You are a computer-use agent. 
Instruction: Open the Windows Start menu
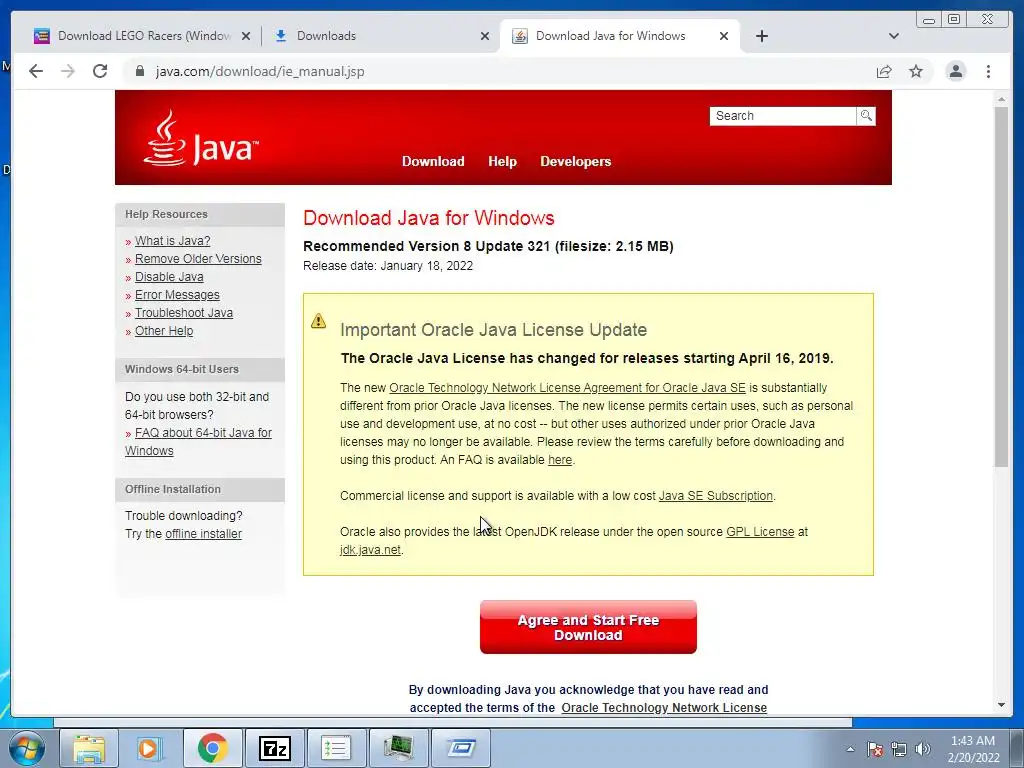(x=27, y=748)
